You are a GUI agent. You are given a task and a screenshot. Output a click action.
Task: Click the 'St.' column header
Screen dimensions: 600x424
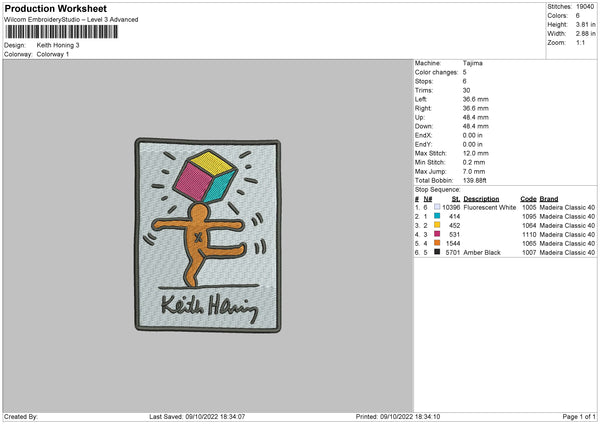click(456, 199)
